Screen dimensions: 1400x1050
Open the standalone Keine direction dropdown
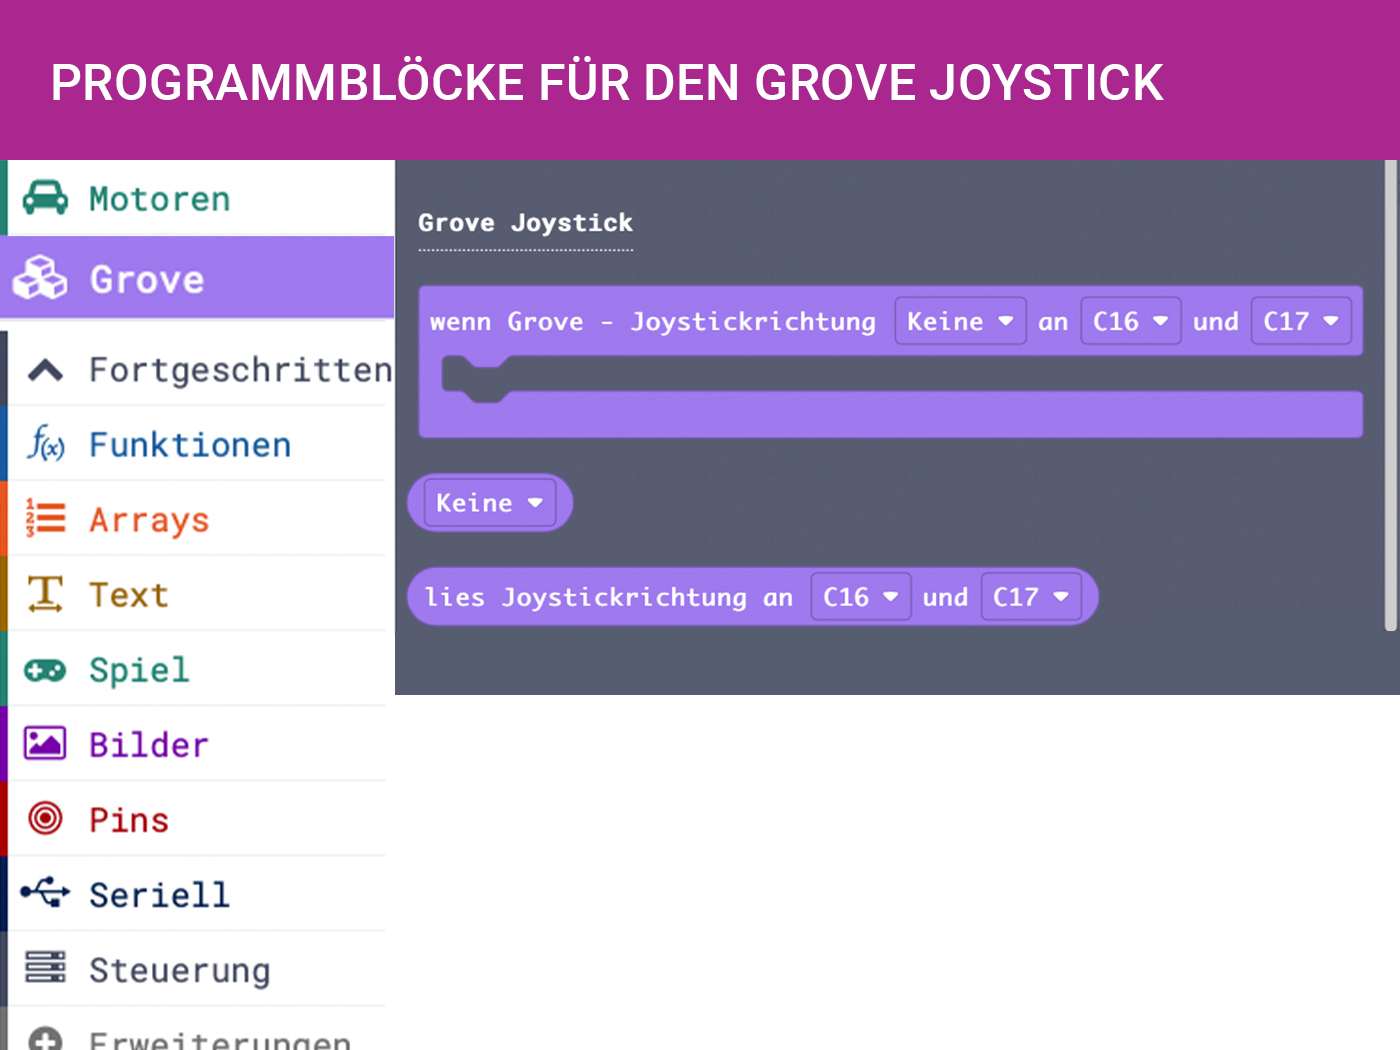click(x=489, y=502)
